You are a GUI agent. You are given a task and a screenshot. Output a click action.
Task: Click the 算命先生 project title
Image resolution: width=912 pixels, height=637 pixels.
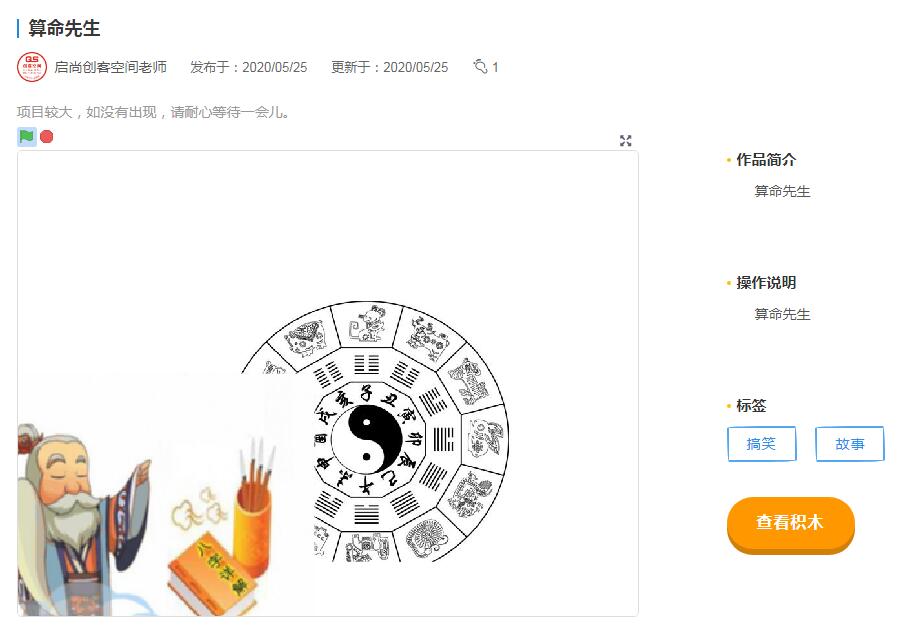64,28
